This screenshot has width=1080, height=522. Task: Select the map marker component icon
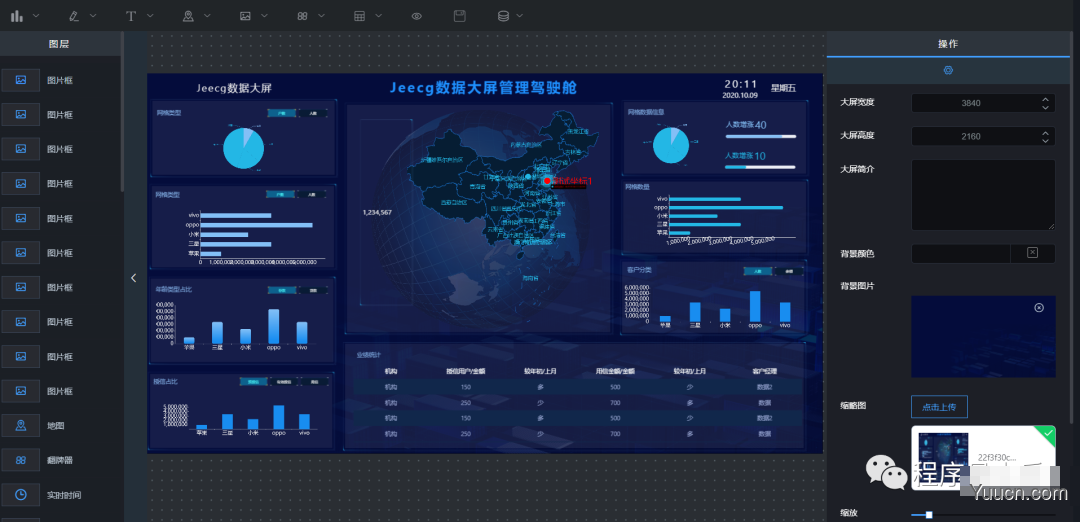188,15
